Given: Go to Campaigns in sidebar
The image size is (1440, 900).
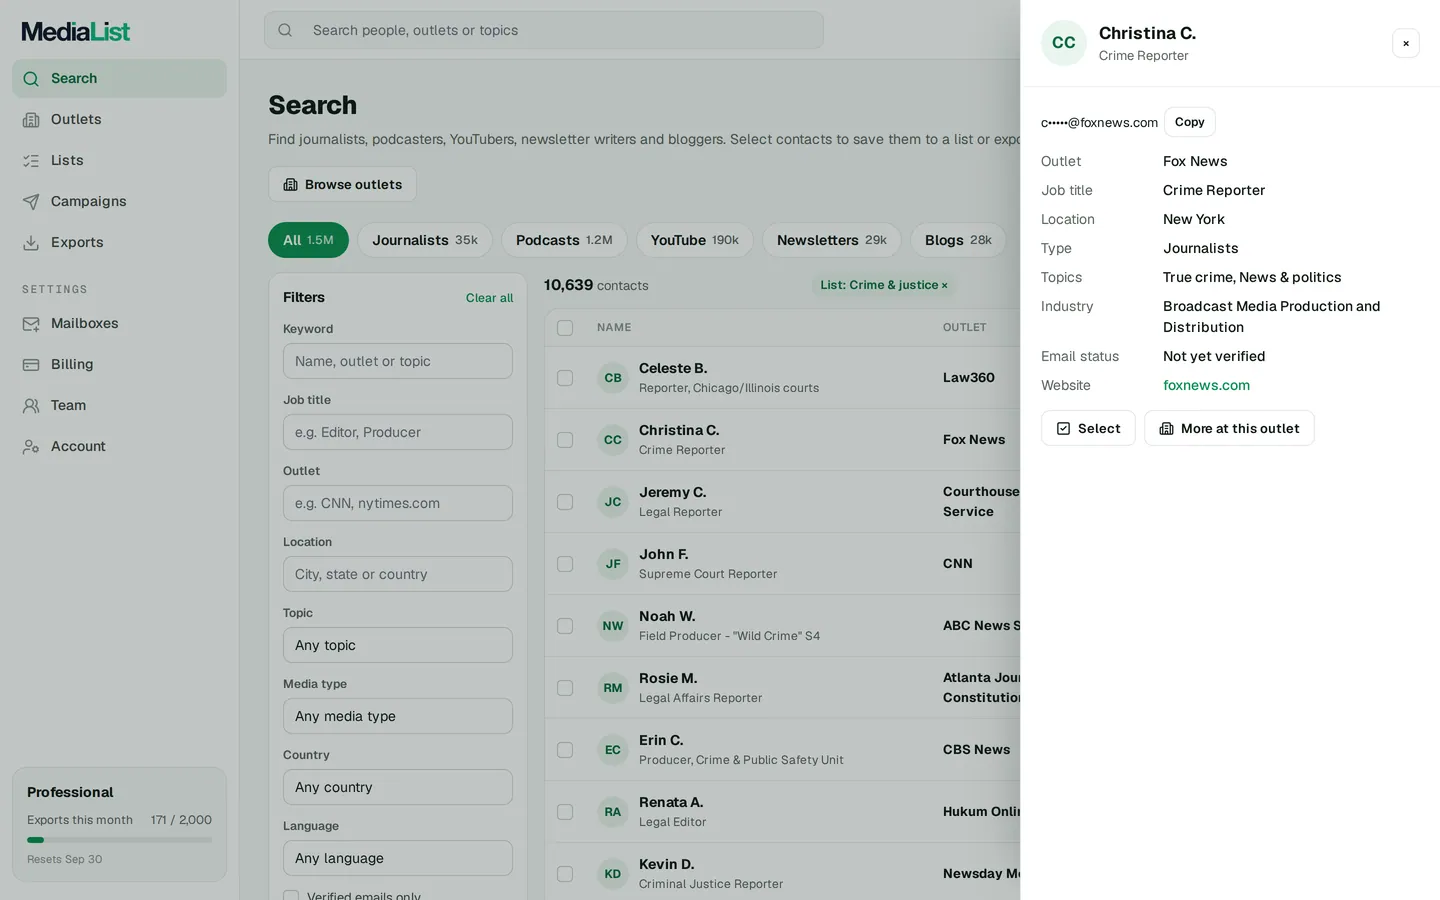Looking at the screenshot, I should pos(119,201).
